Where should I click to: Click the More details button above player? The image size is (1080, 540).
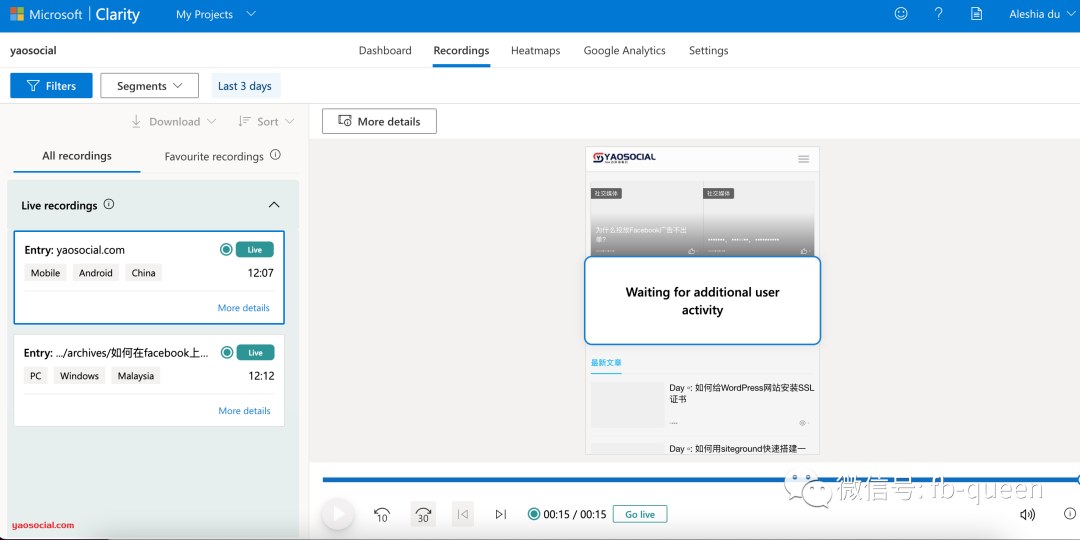(379, 121)
